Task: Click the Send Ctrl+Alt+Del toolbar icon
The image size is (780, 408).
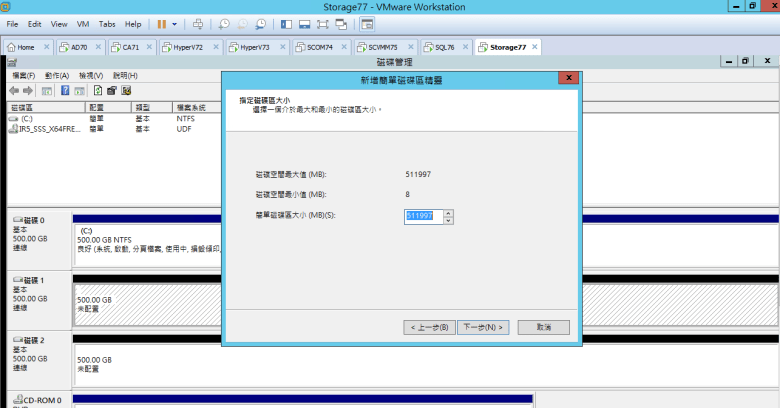Action: coord(198,23)
